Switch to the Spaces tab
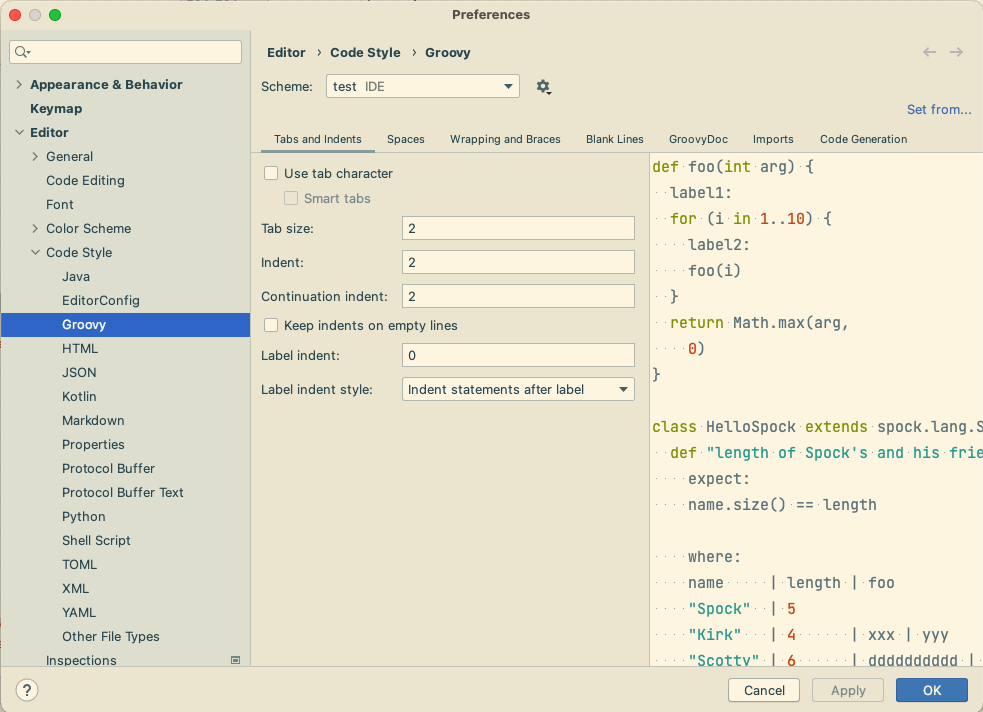Screen dimensions: 983x712 pyautogui.click(x=406, y=139)
